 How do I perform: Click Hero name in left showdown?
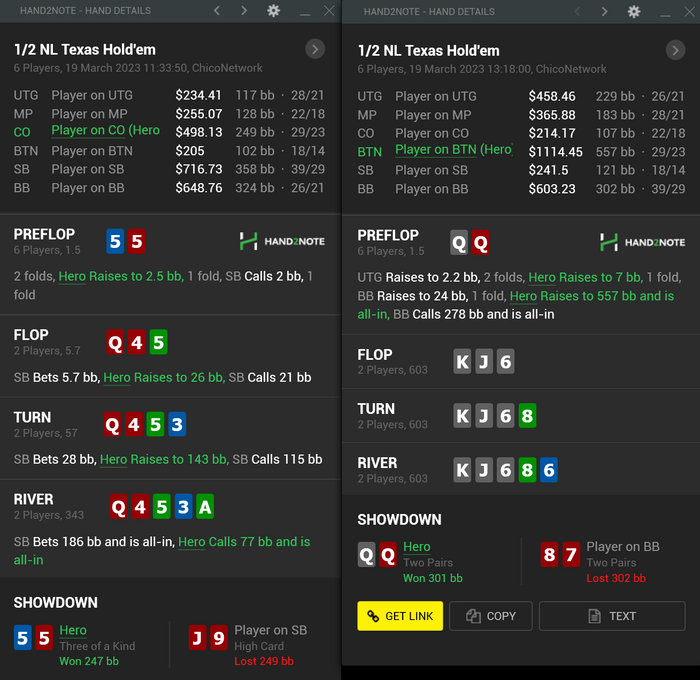(73, 630)
